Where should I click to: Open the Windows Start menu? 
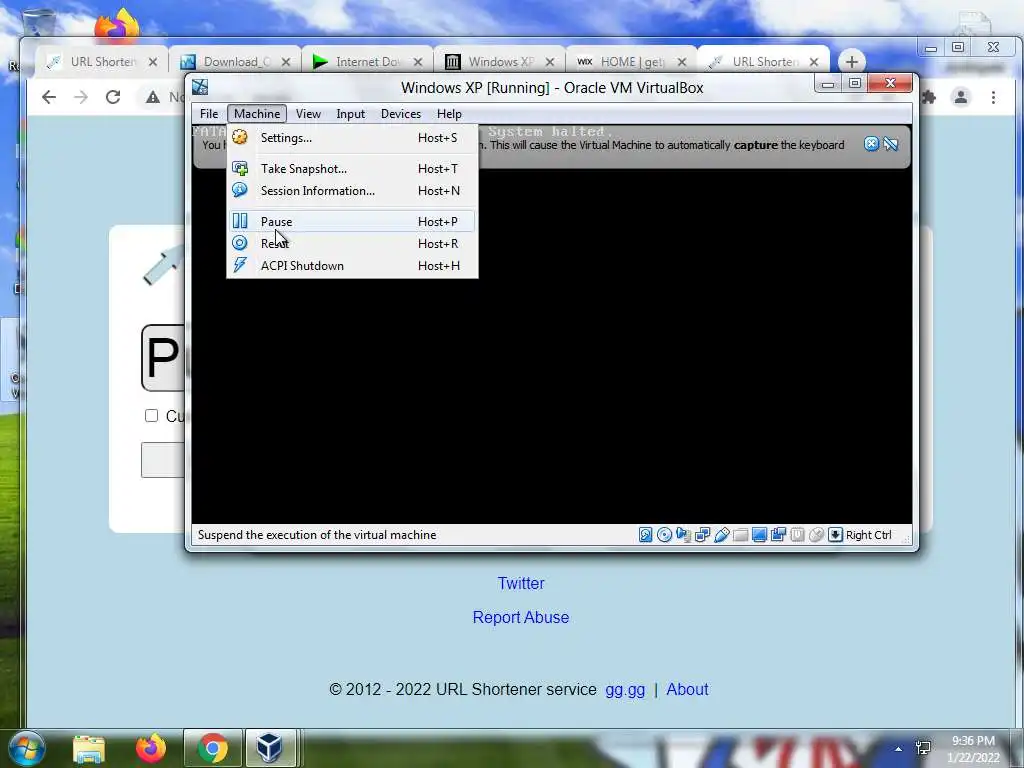(26, 748)
